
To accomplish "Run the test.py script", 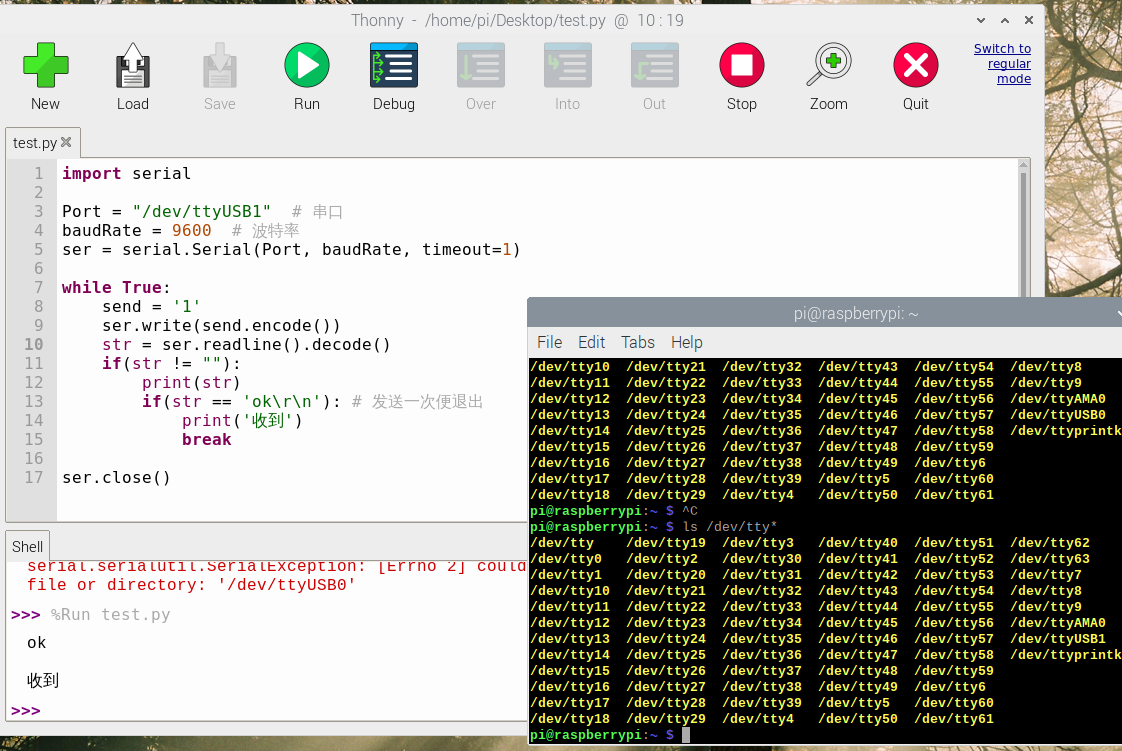I will (306, 65).
